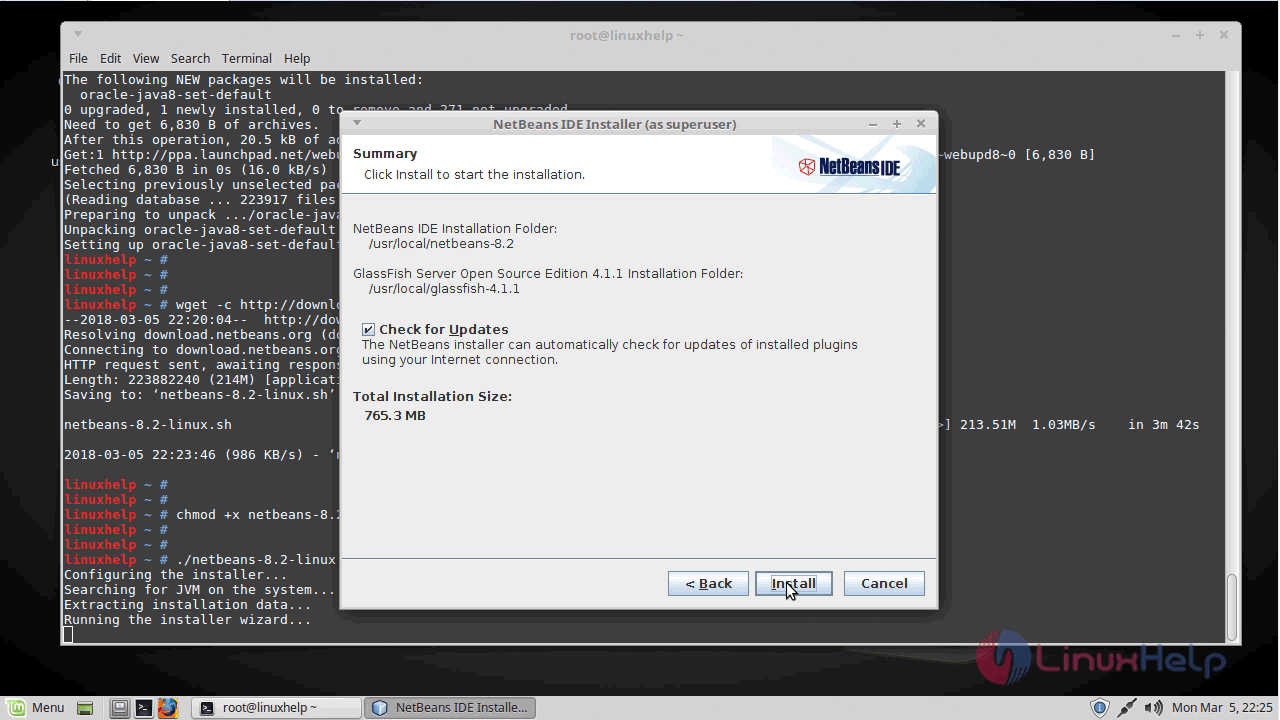Image resolution: width=1280 pixels, height=720 pixels.
Task: Click the Install button in the installer
Action: 794,583
